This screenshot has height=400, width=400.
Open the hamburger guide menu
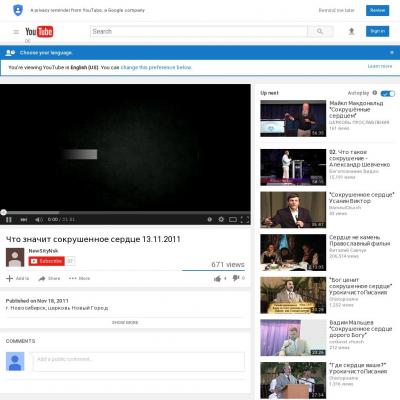16,32
